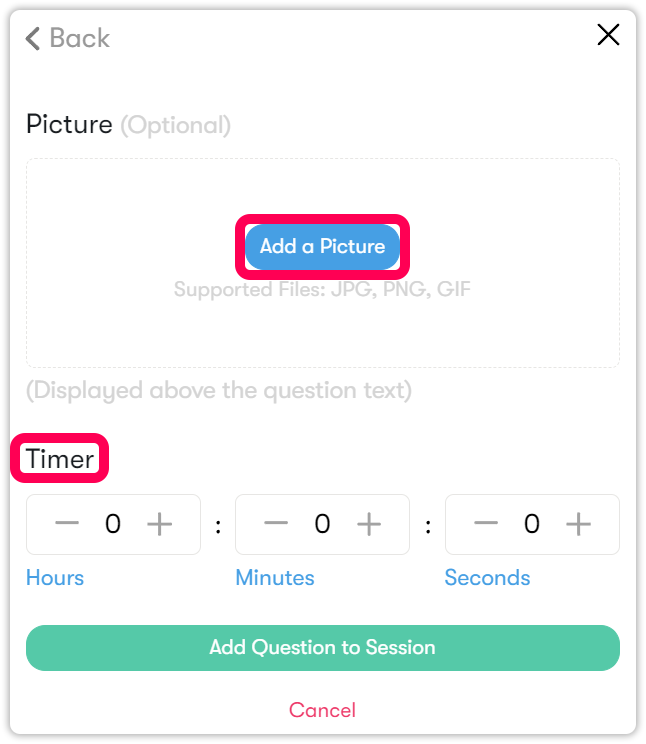646x744 pixels.
Task: Increase the Hours value with plus
Action: pos(160,524)
